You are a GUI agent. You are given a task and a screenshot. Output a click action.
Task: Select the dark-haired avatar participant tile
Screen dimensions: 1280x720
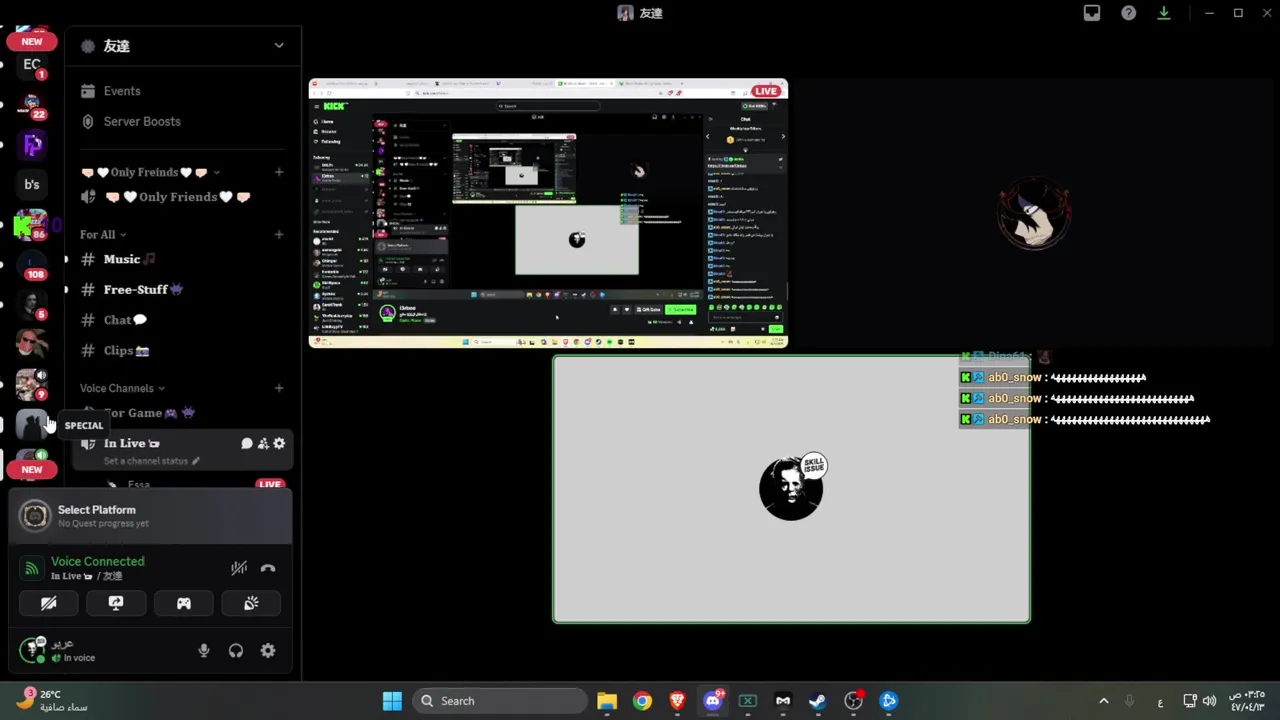[1035, 213]
